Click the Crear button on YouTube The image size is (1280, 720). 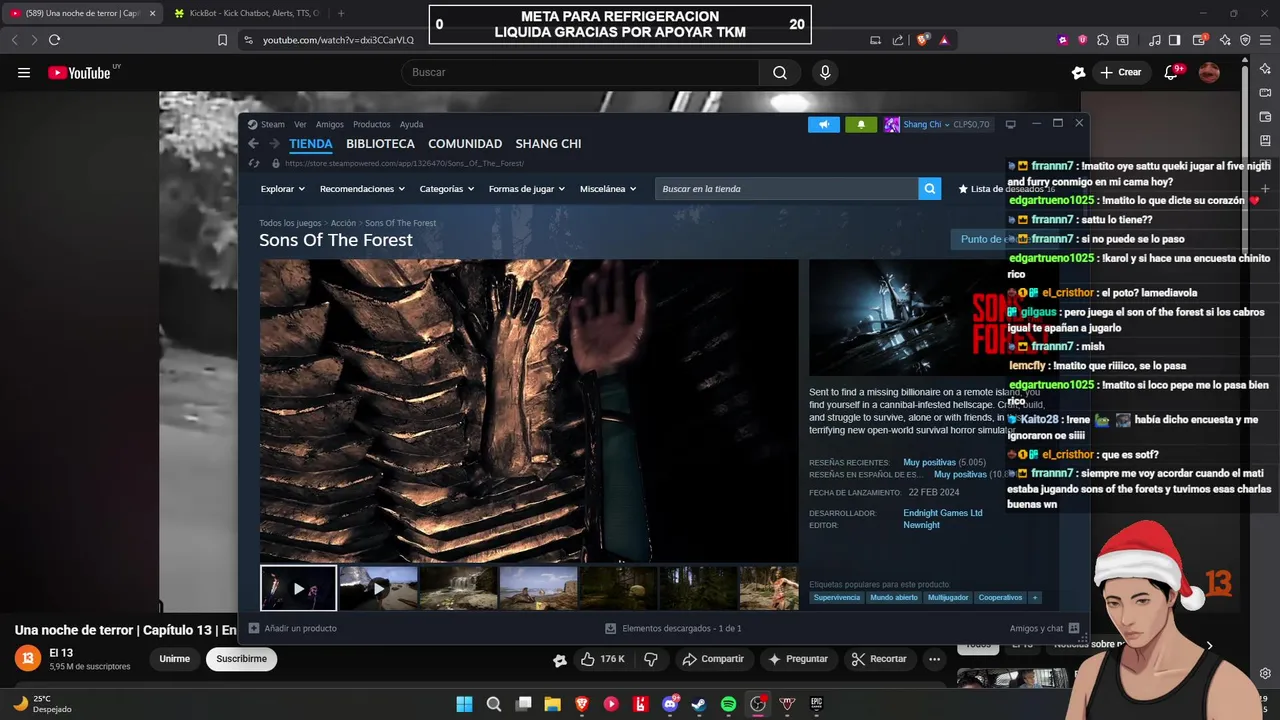1120,72
